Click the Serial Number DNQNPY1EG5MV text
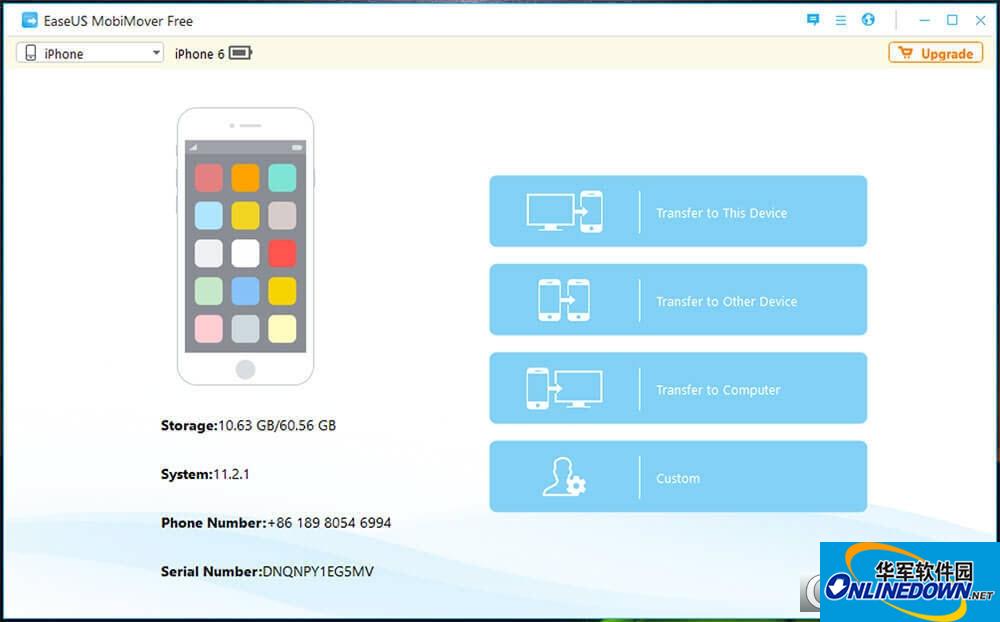1000x622 pixels. pos(267,572)
